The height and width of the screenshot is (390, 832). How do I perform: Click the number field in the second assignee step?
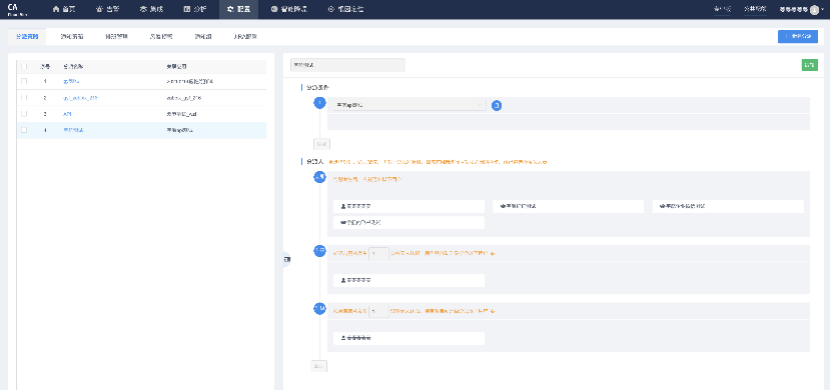[x=379, y=253]
